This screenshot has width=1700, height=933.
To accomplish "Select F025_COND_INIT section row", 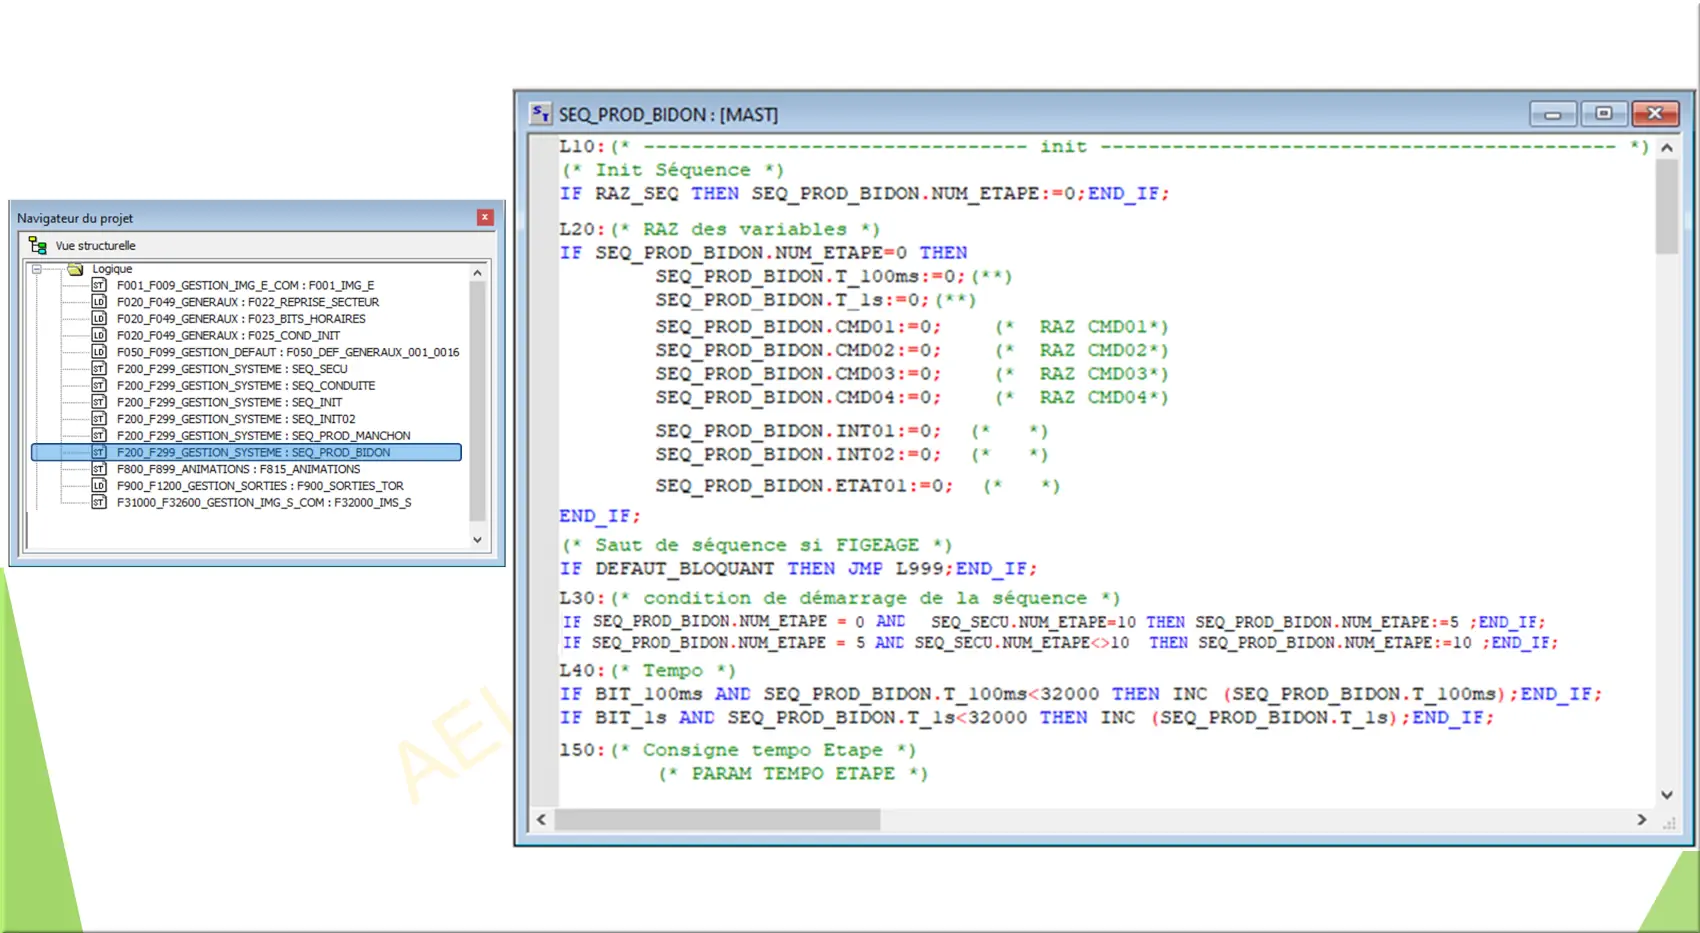I will [x=228, y=335].
